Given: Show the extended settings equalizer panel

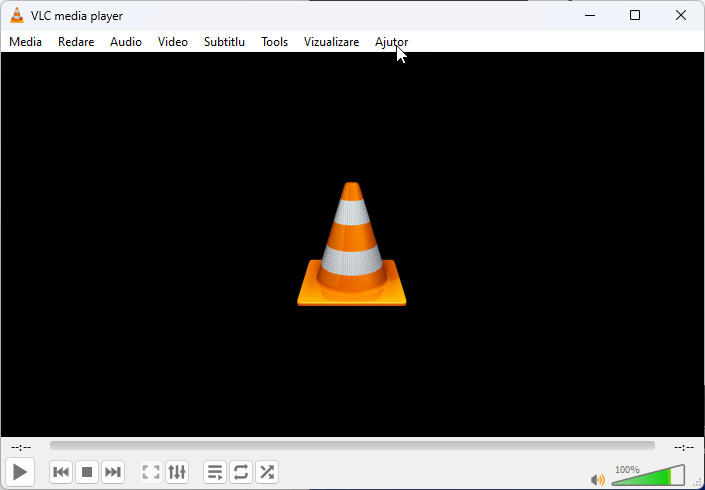Looking at the screenshot, I should [177, 472].
